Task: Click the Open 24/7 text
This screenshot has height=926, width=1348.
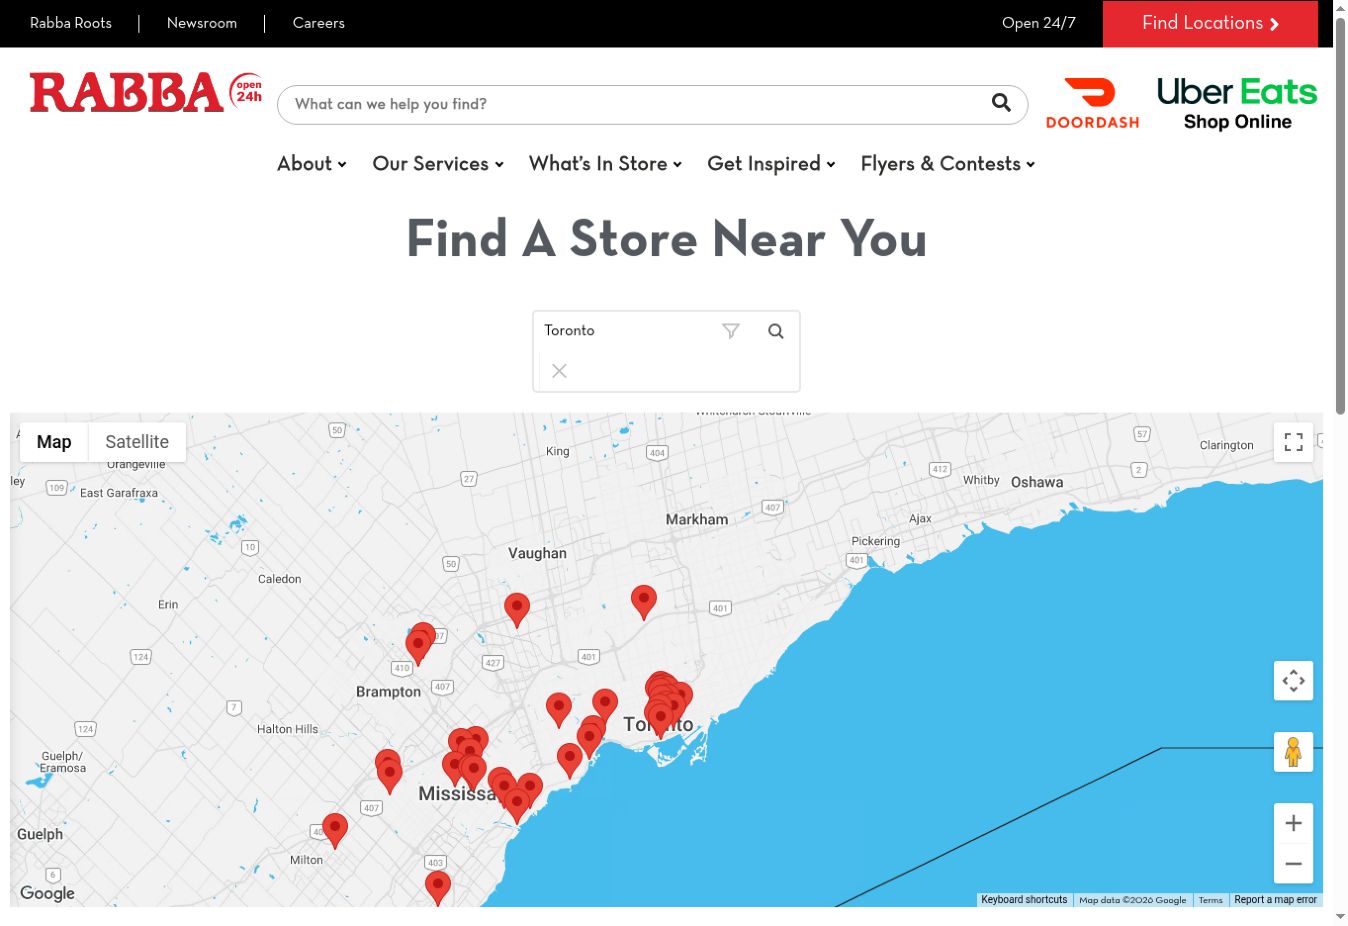Action: [1039, 23]
